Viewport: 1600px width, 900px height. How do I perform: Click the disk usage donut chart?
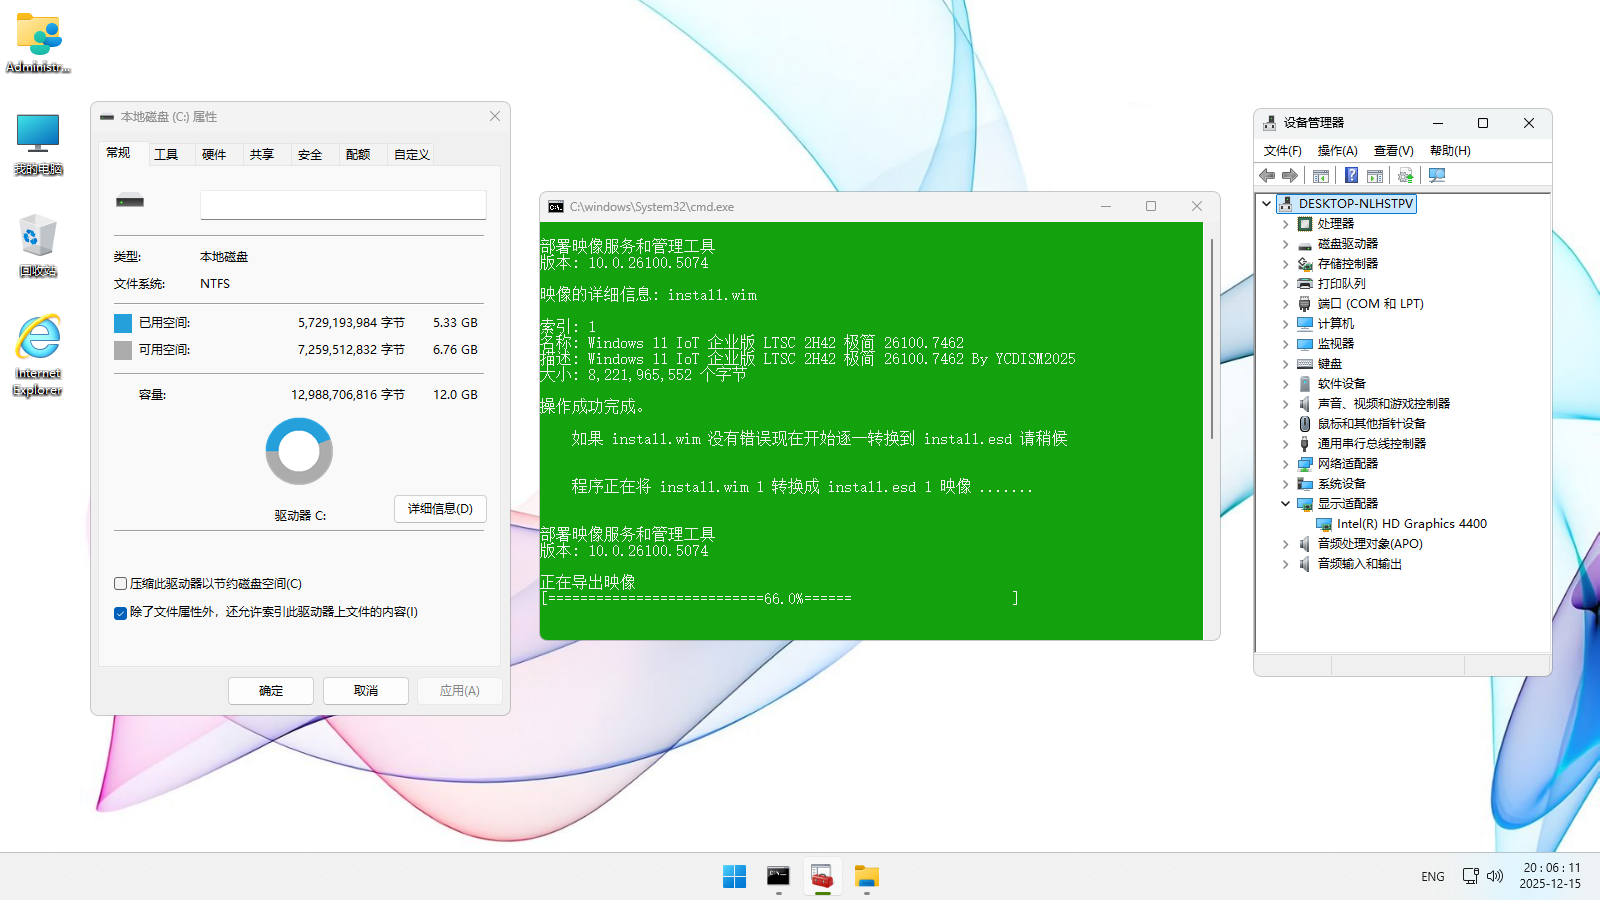click(x=299, y=451)
